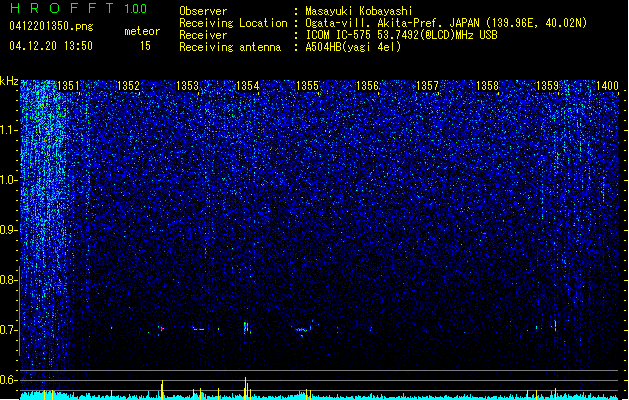Click the name Masayuki Kobayashi
This screenshot has height=400, width=629.
point(359,11)
